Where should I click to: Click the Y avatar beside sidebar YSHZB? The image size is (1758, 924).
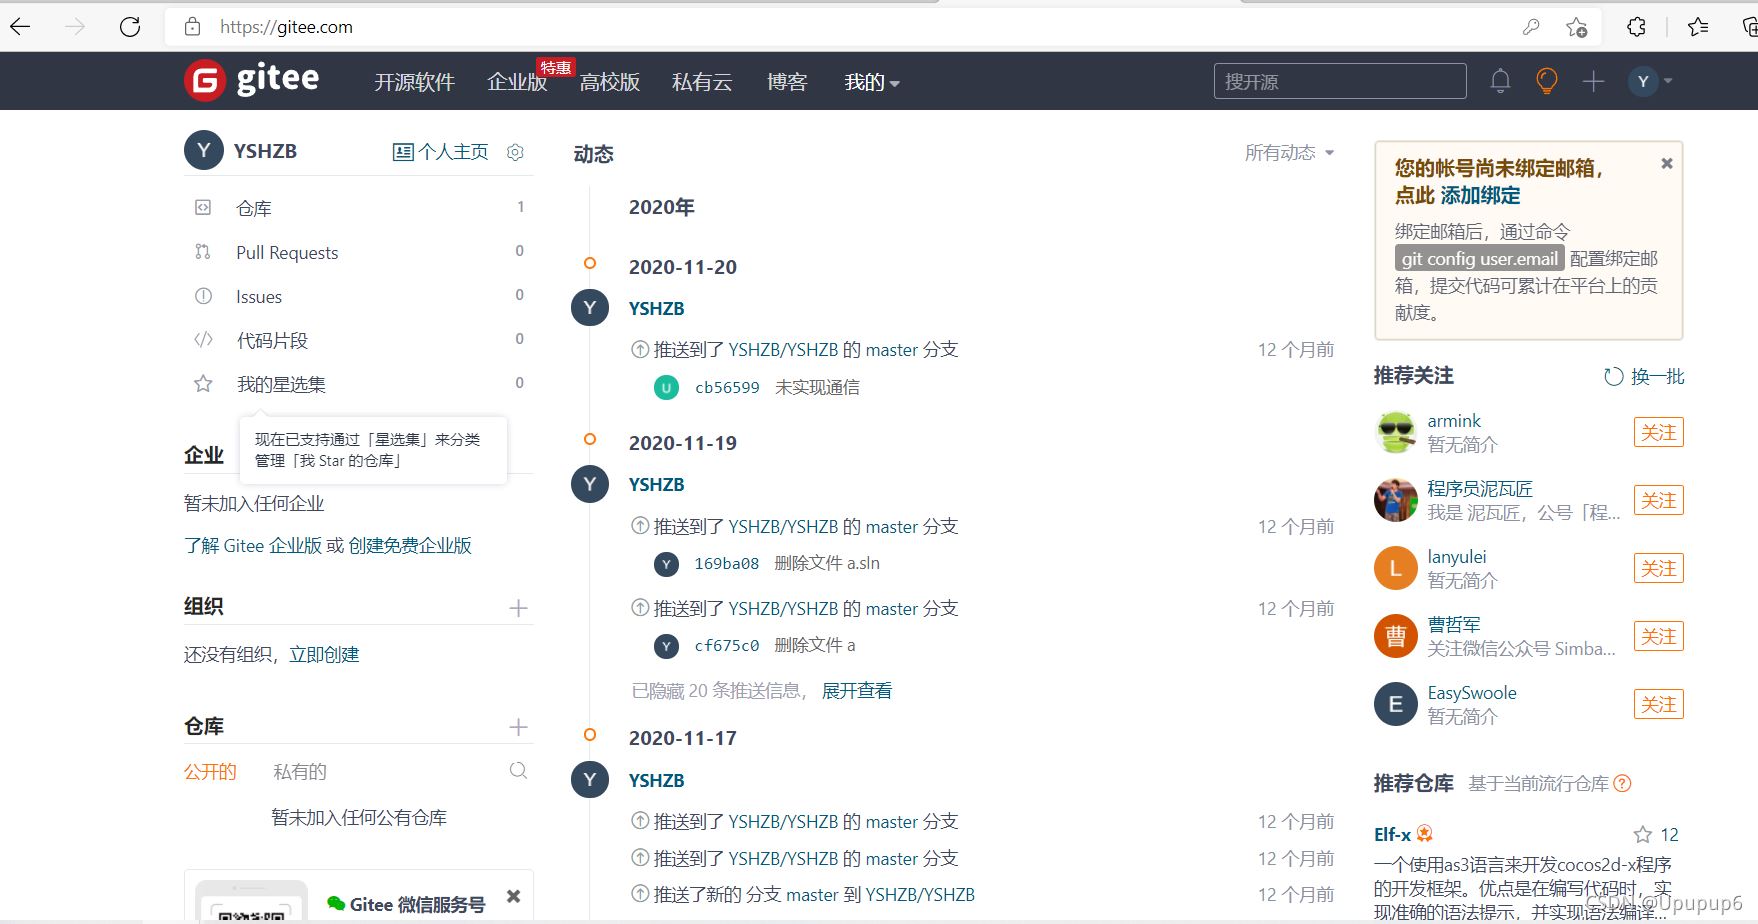pyautogui.click(x=203, y=151)
